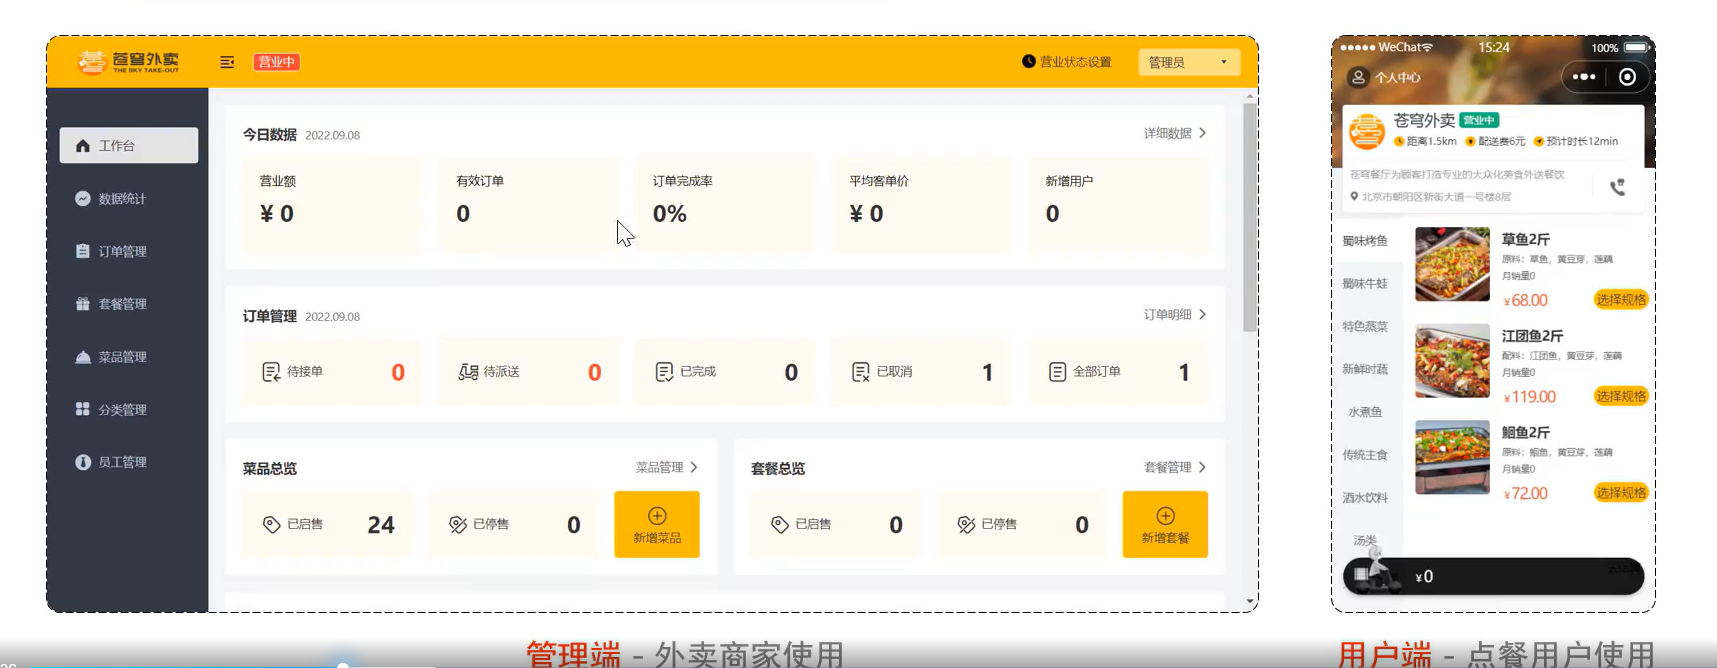Click the 待派送 delivery icon
Image resolution: width=1717 pixels, height=668 pixels.
(x=468, y=372)
